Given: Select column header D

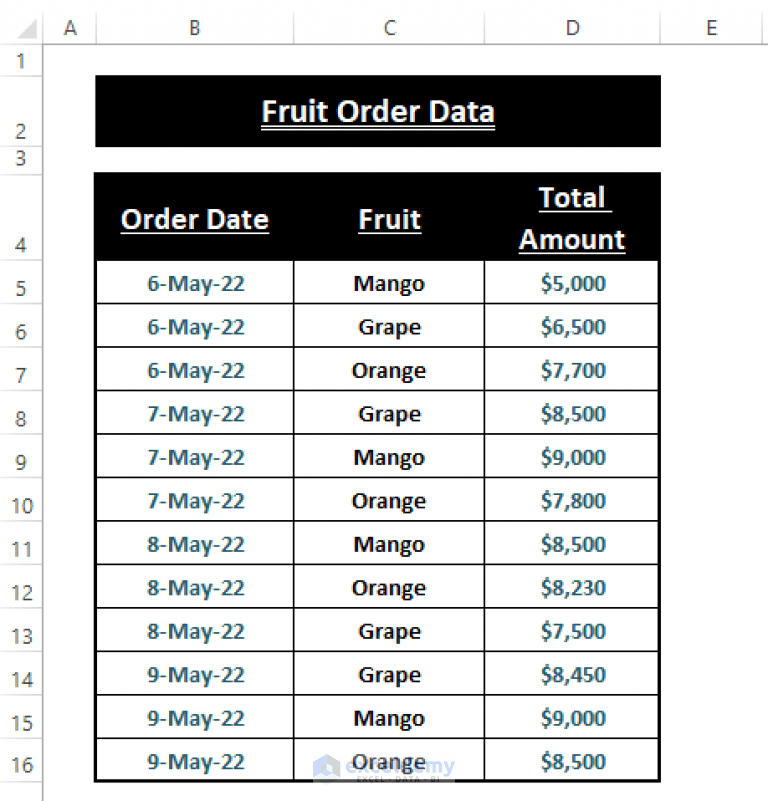Looking at the screenshot, I should click(x=572, y=28).
